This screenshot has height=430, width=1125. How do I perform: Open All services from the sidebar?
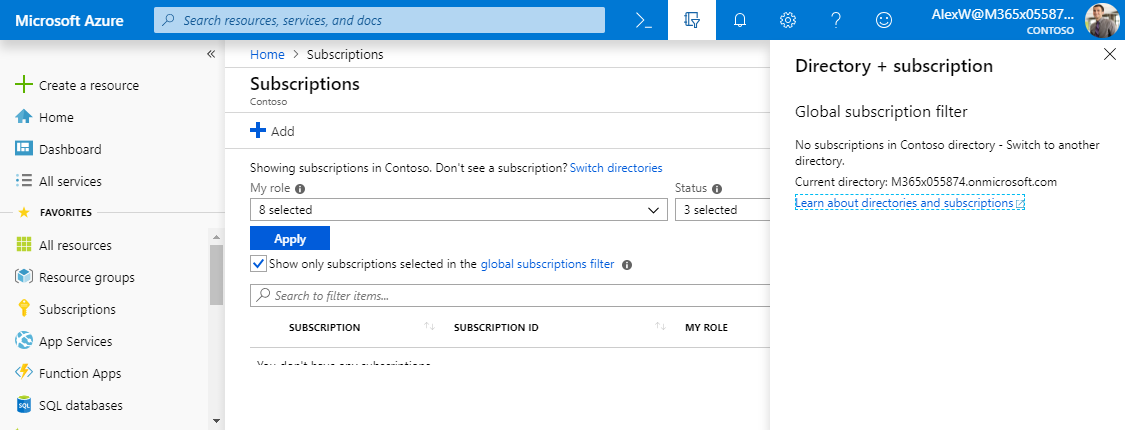(70, 181)
